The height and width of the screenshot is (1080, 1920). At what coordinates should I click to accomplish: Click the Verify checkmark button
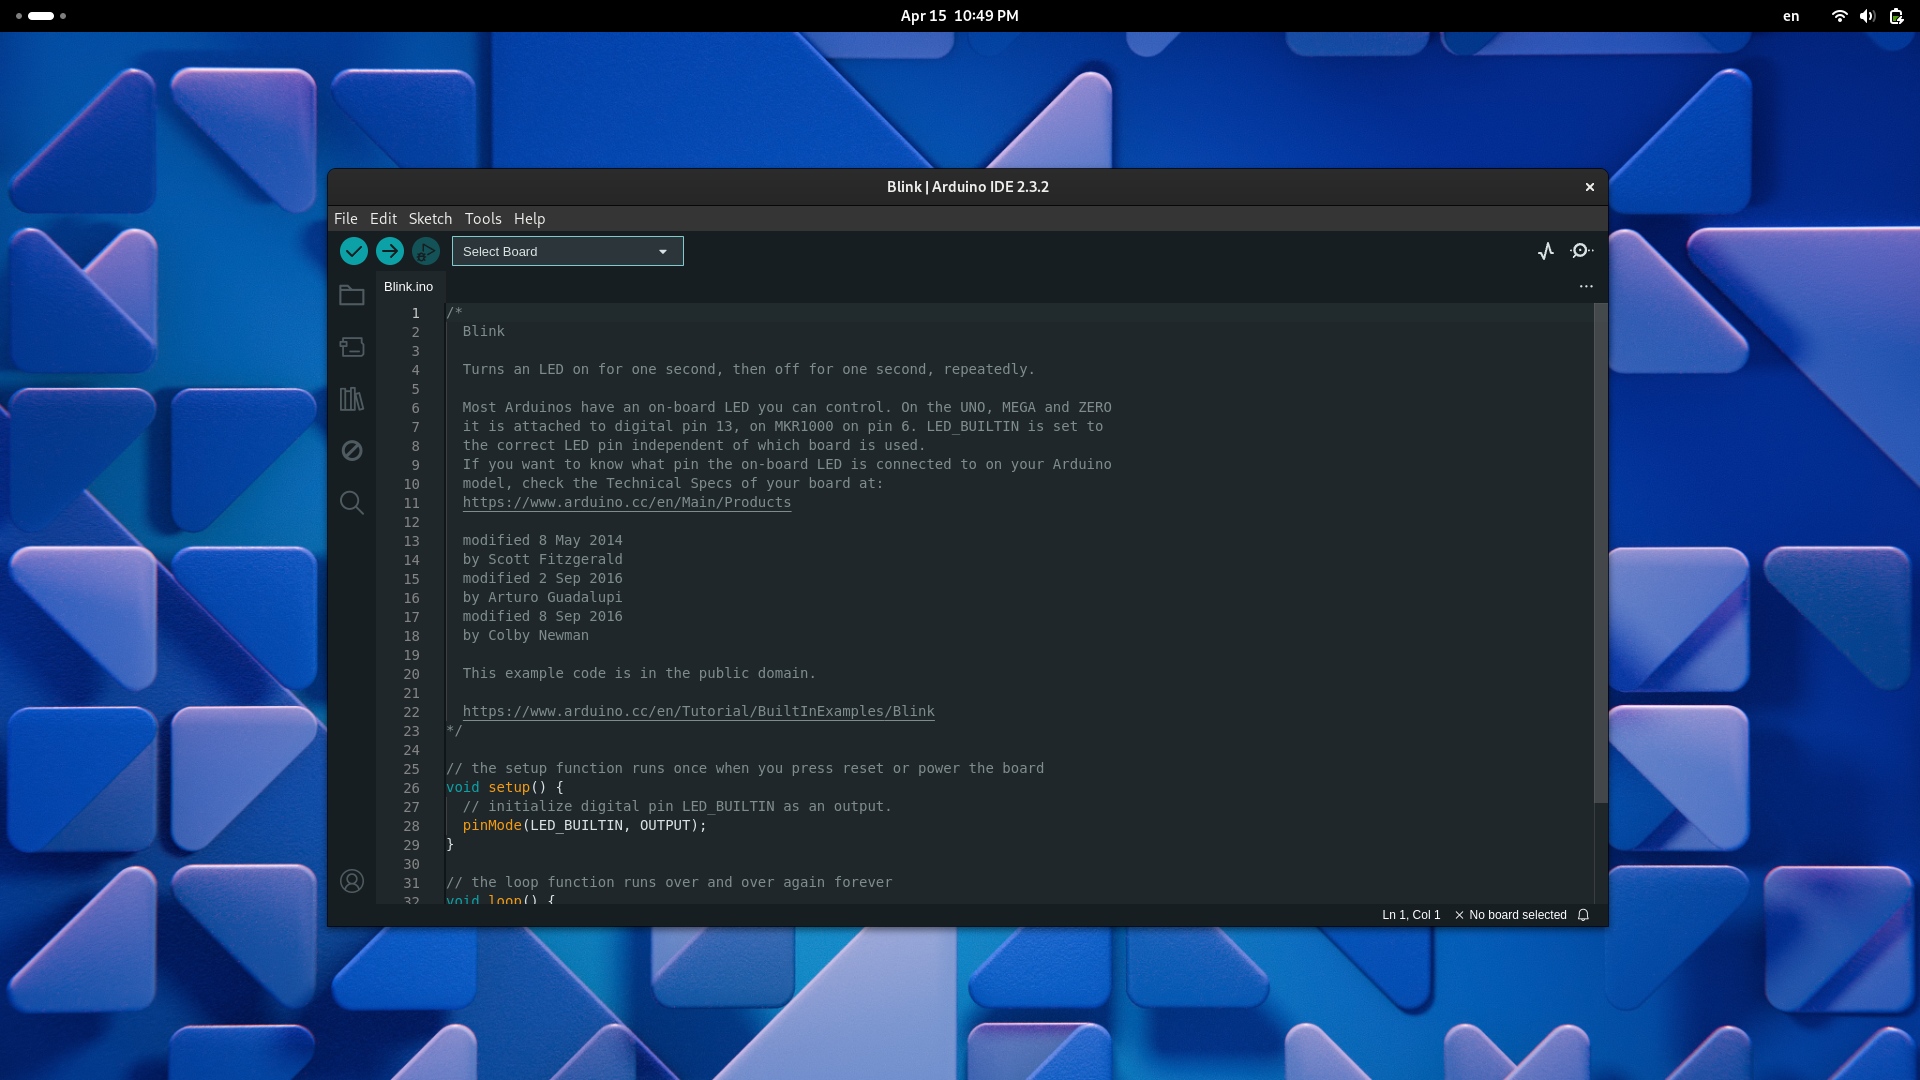coord(353,251)
